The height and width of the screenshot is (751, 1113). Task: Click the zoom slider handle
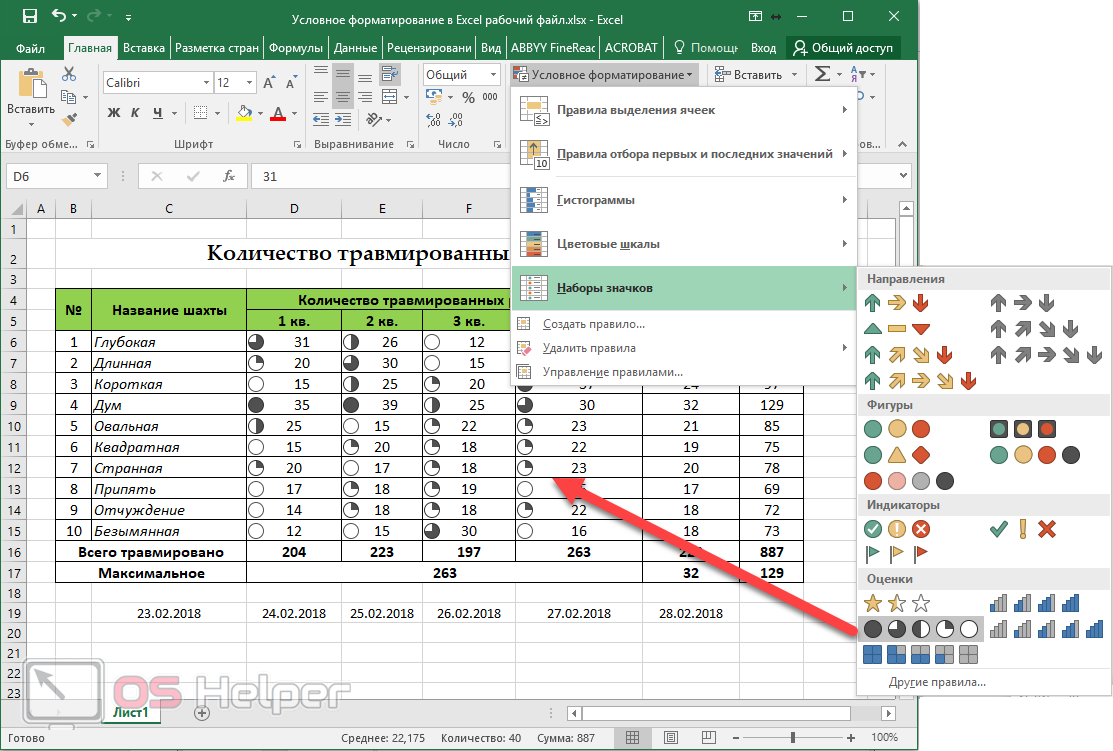click(793, 738)
